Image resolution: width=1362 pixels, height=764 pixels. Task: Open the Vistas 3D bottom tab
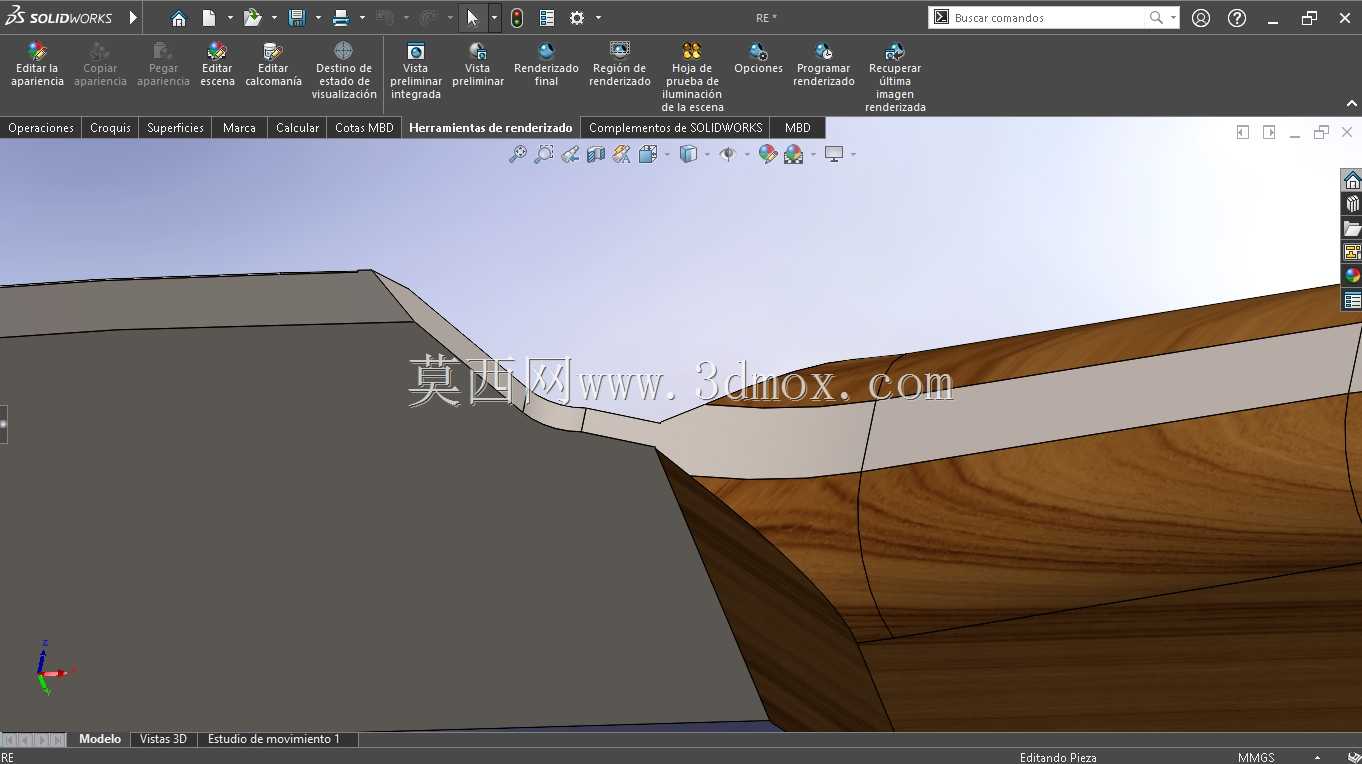pos(163,739)
